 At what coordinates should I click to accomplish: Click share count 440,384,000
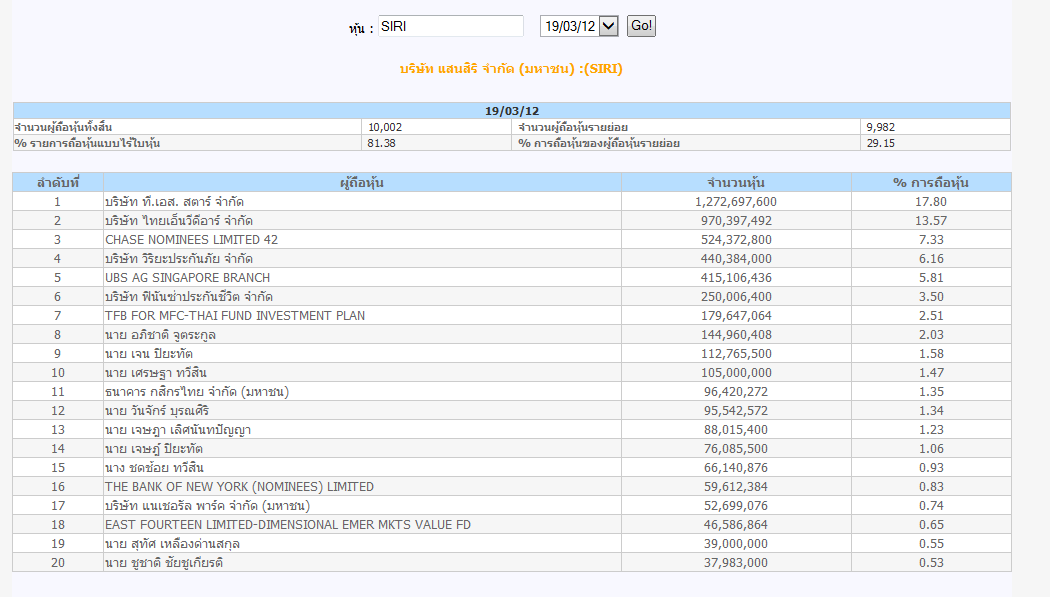tap(736, 259)
